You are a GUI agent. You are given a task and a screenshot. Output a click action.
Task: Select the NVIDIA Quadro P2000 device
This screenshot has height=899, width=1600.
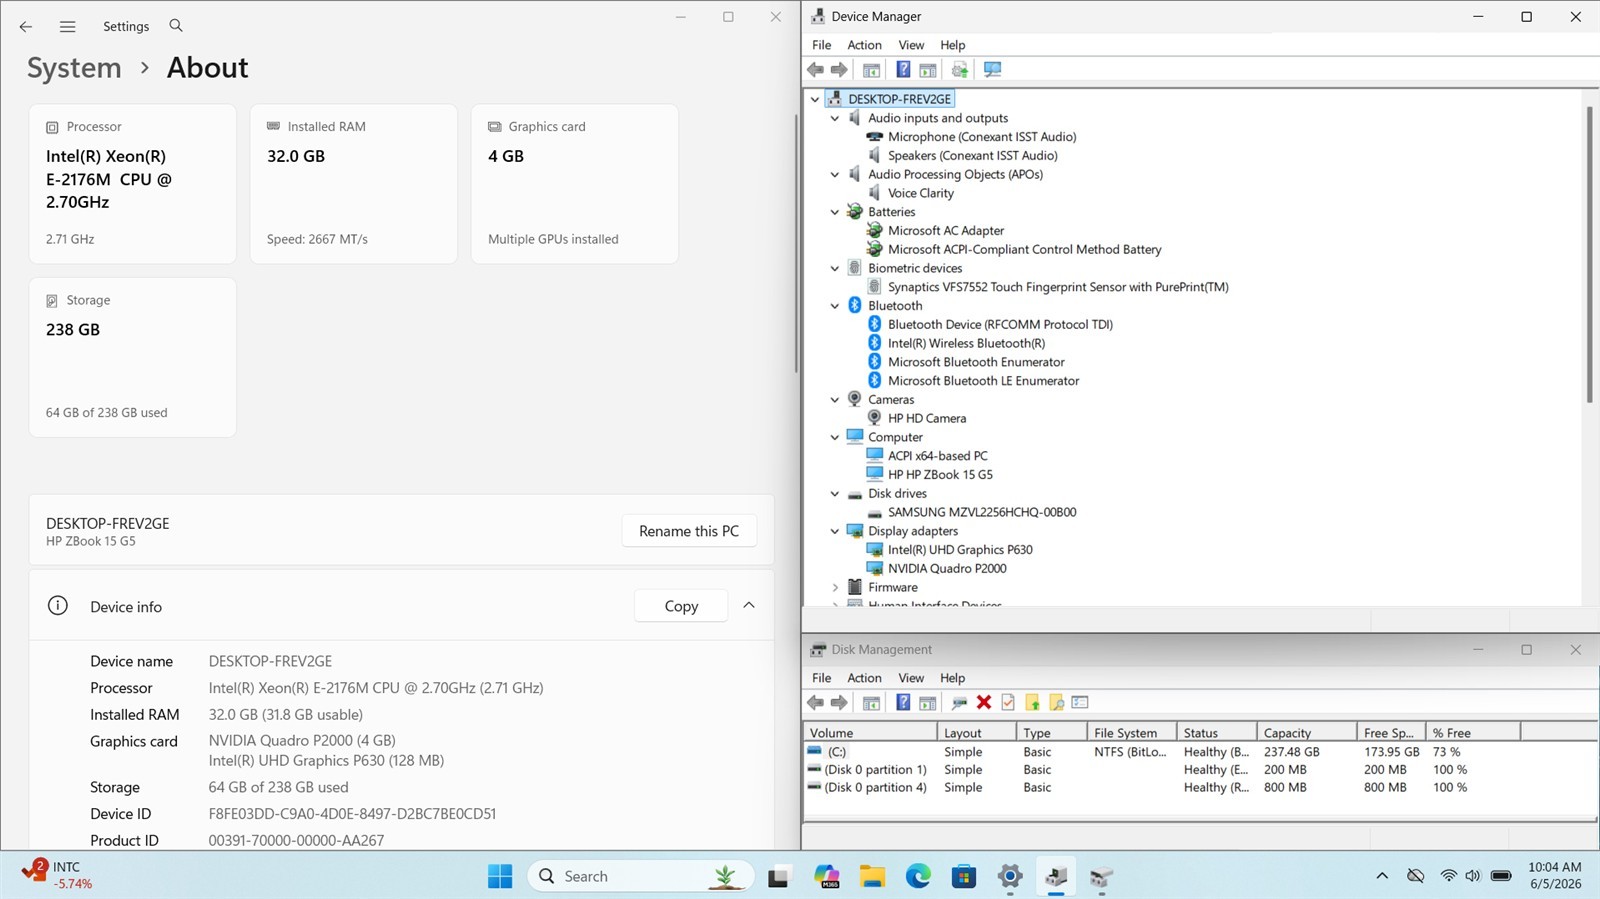point(947,569)
